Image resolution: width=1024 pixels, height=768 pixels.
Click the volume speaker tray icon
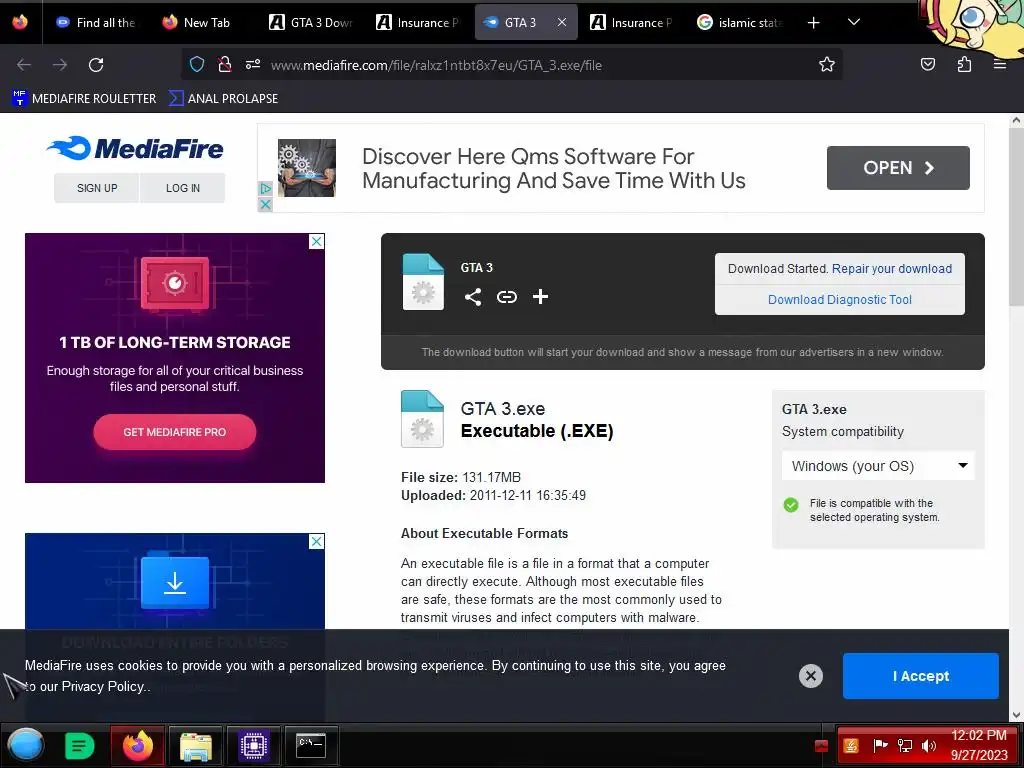pyautogui.click(x=928, y=746)
